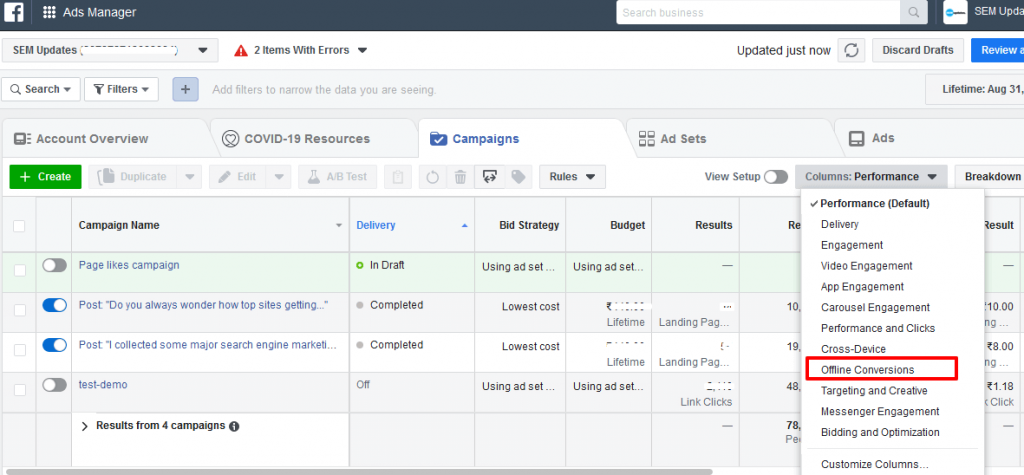
Task: Open the Lifetime date range selector
Action: coord(975,89)
